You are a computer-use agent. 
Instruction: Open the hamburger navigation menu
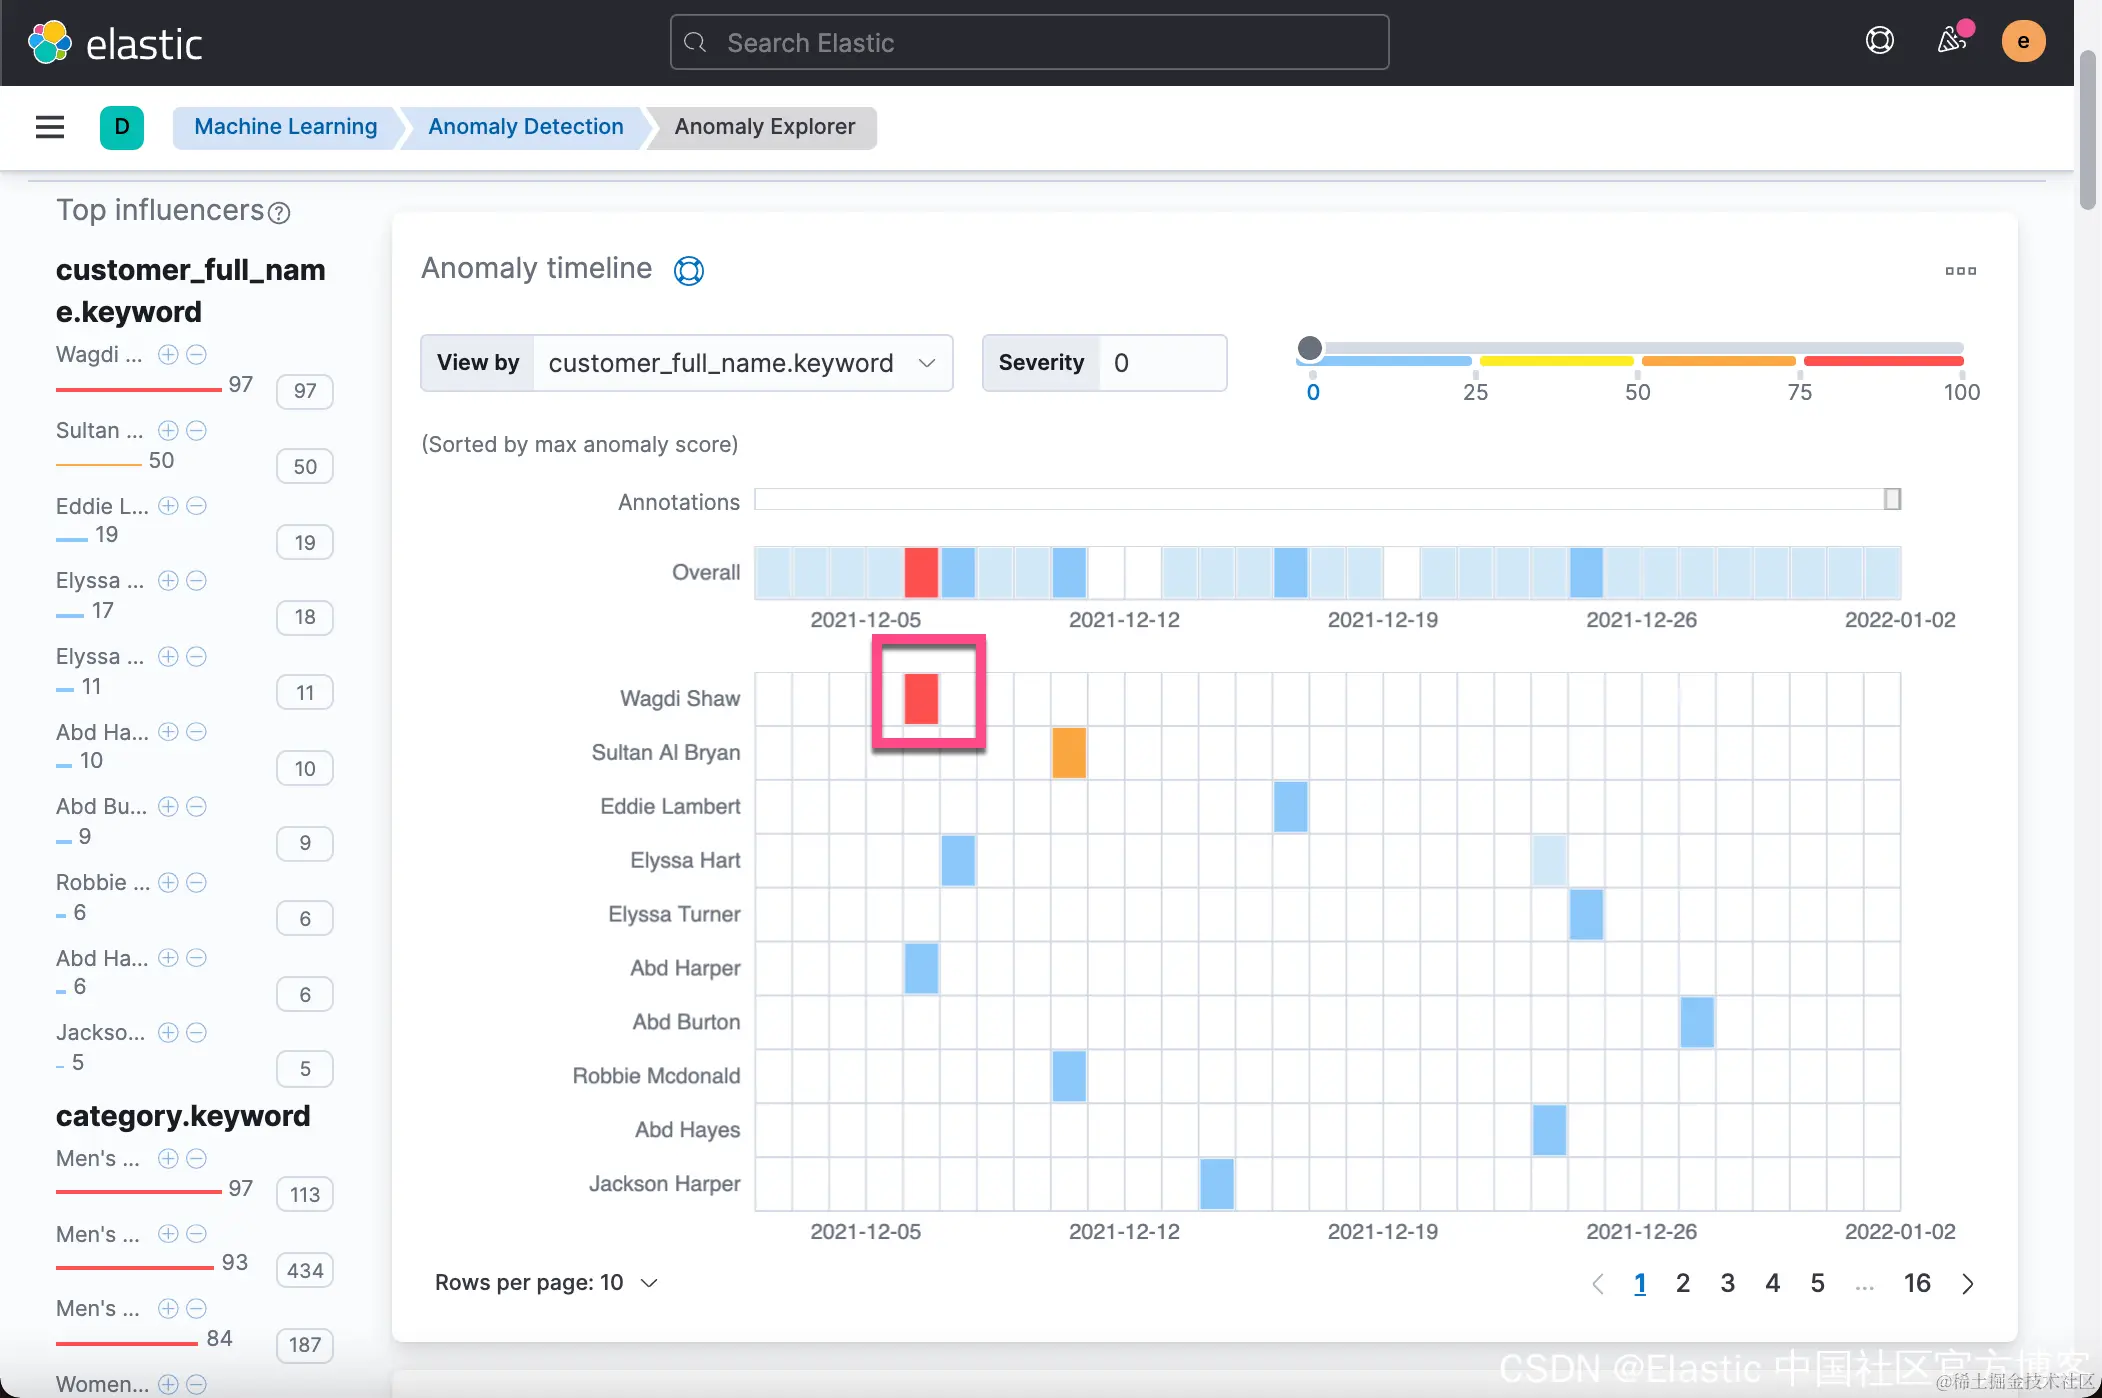[49, 127]
